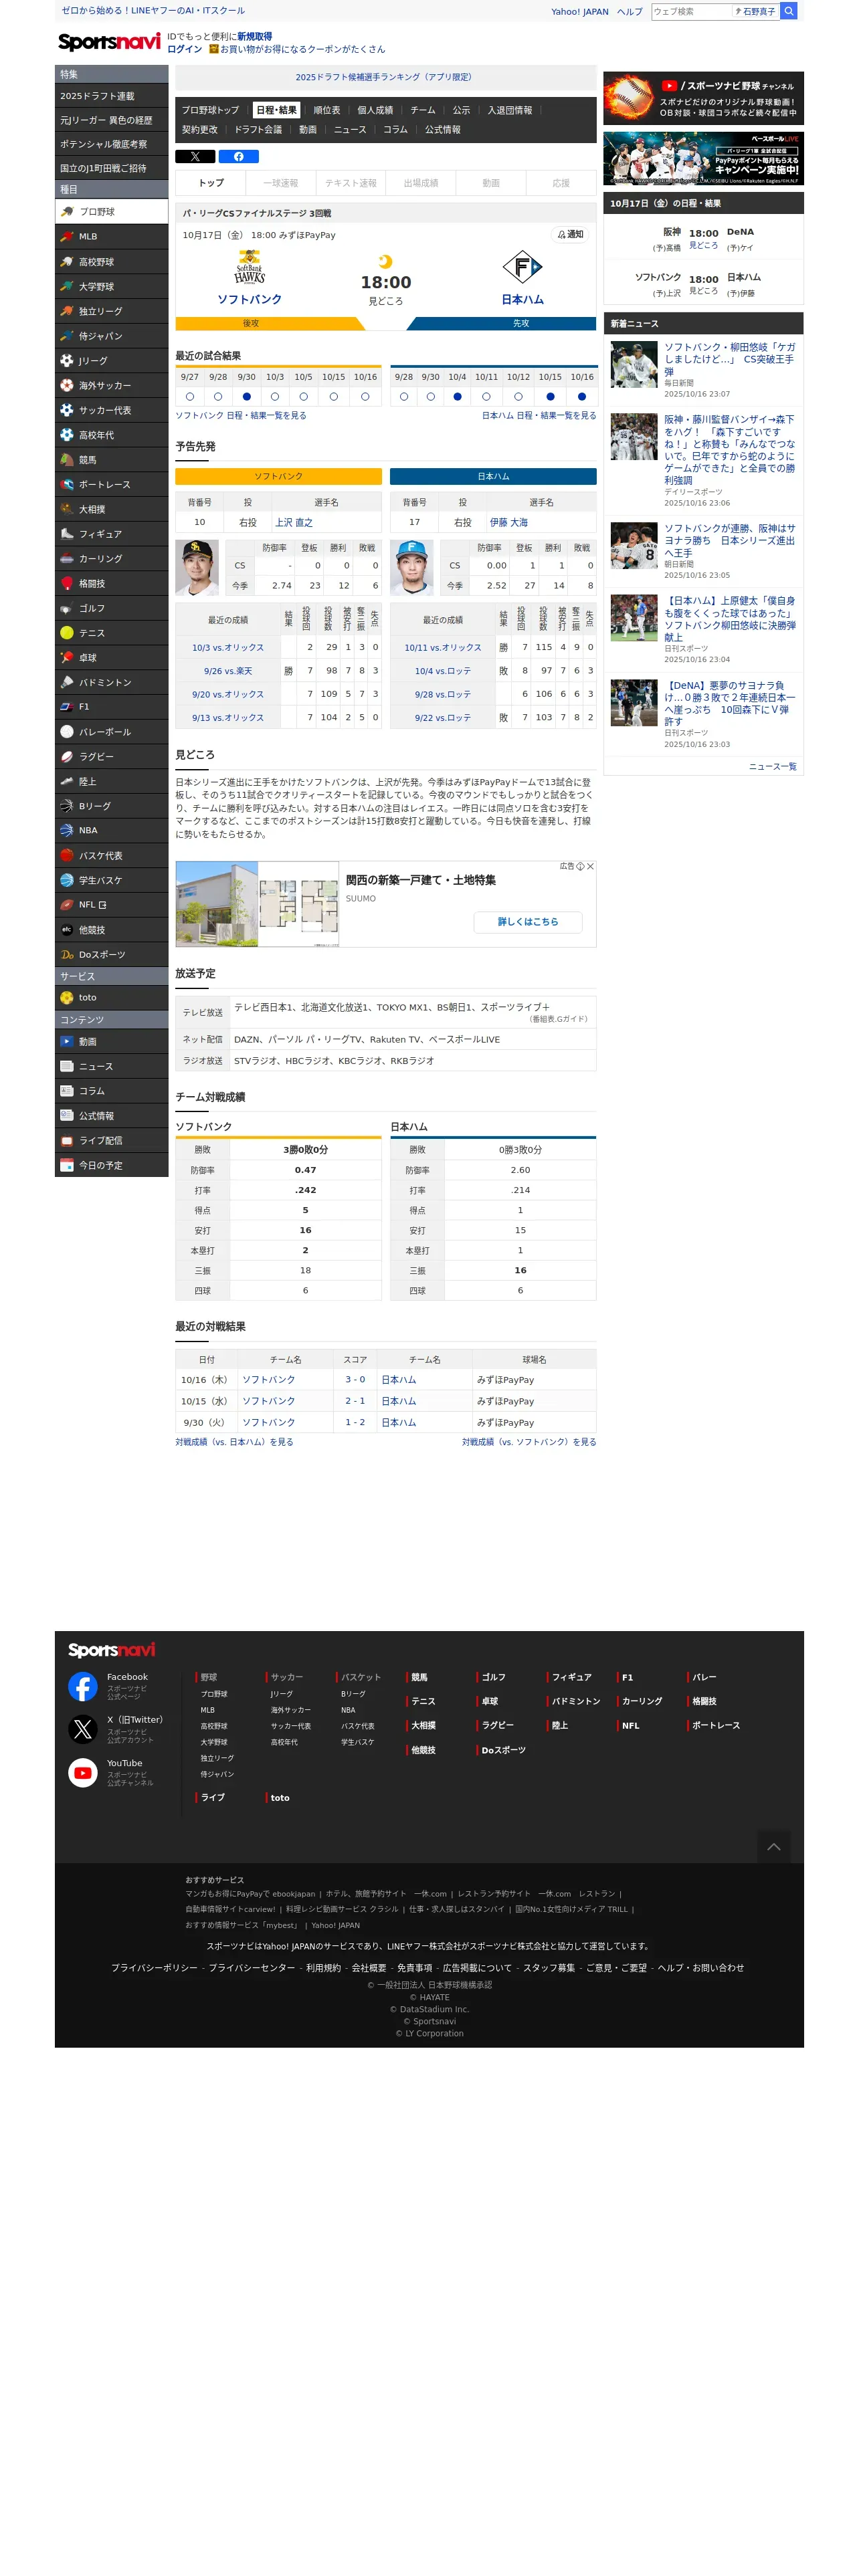Image resolution: width=859 pixels, height=2576 pixels.
Task: Click the Yahoo! JAPAN header link
Action: coord(580,12)
